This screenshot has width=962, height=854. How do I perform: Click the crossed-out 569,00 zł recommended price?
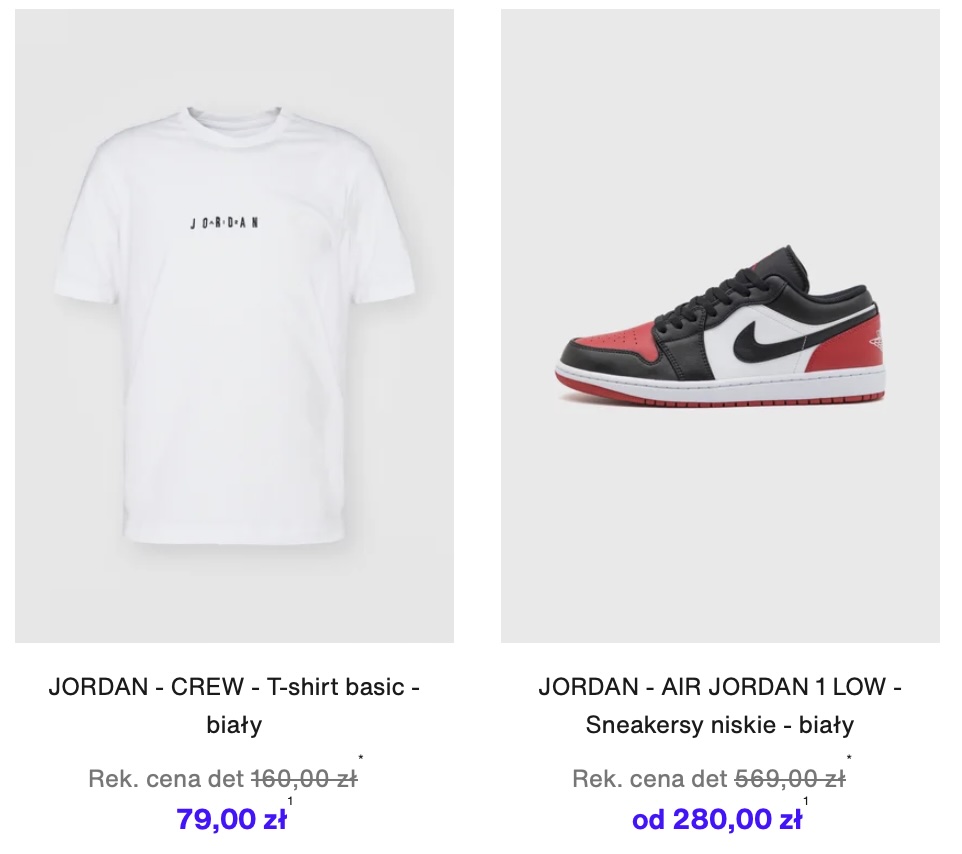790,779
